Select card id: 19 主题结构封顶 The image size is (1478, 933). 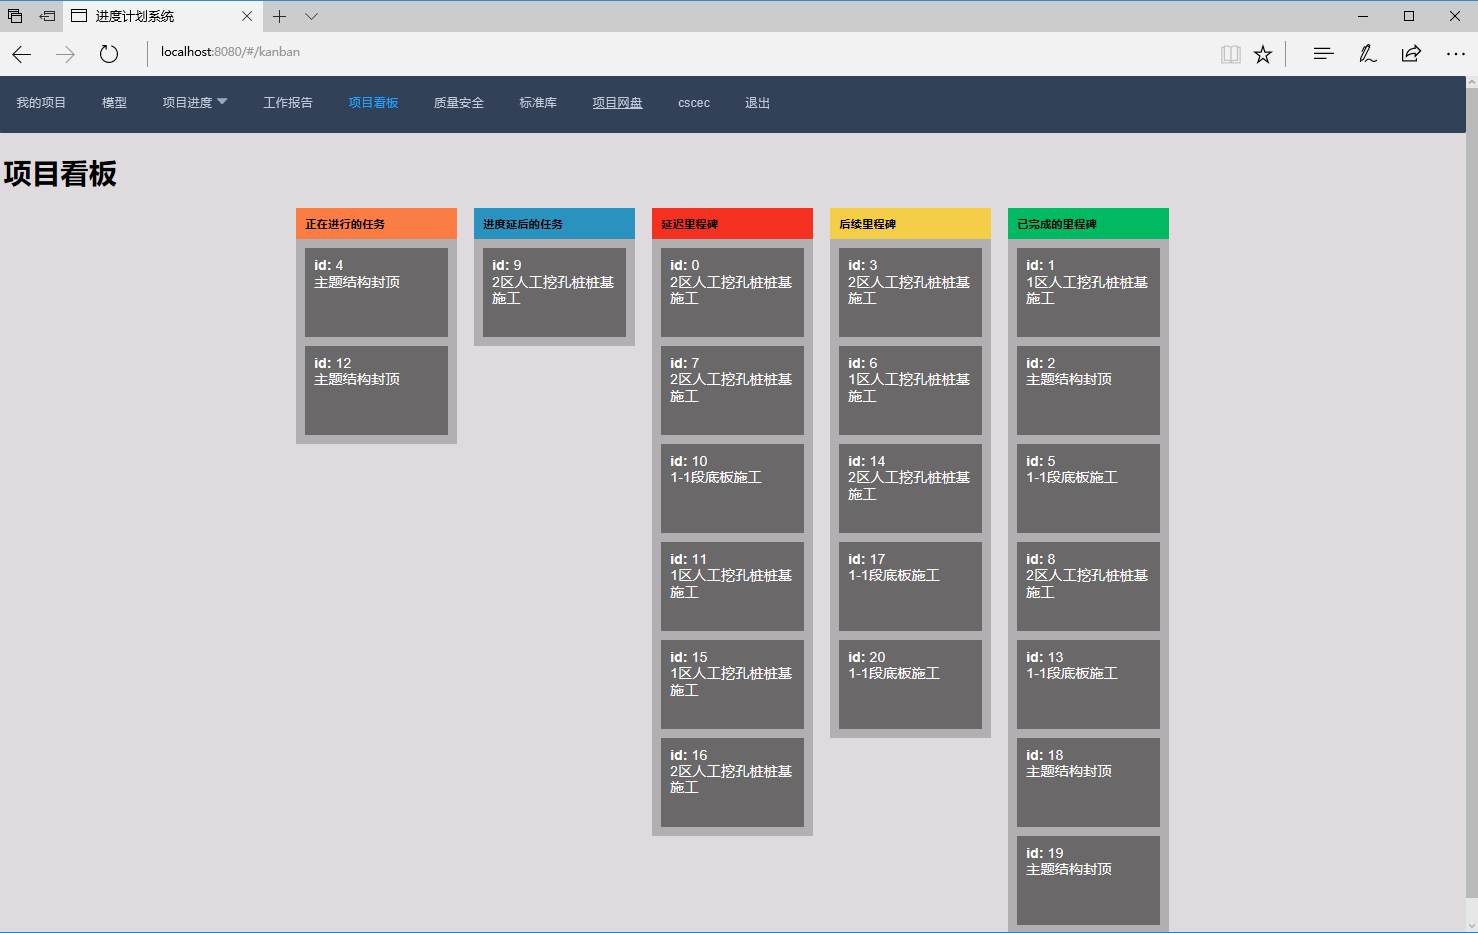1088,880
